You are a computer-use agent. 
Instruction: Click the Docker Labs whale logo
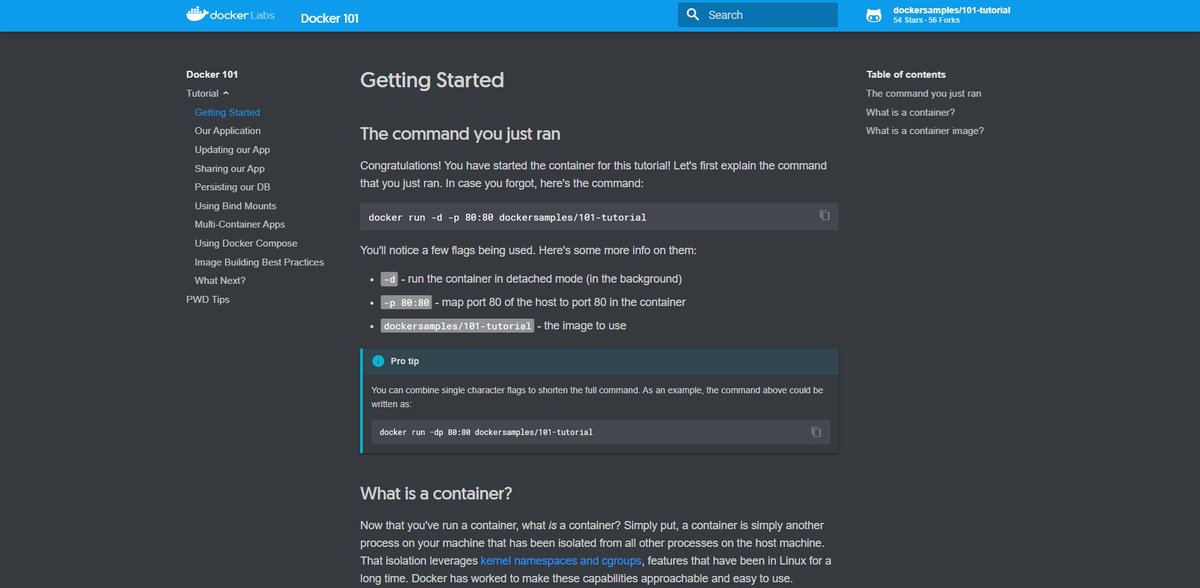(230, 15)
